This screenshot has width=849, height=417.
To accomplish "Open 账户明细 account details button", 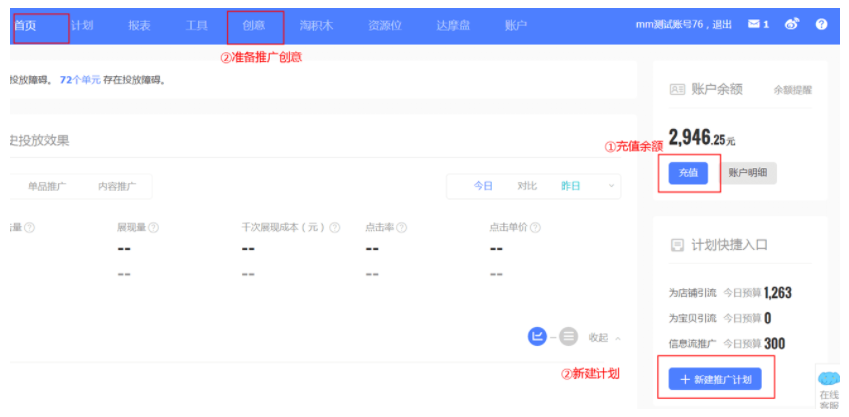I will (x=748, y=173).
